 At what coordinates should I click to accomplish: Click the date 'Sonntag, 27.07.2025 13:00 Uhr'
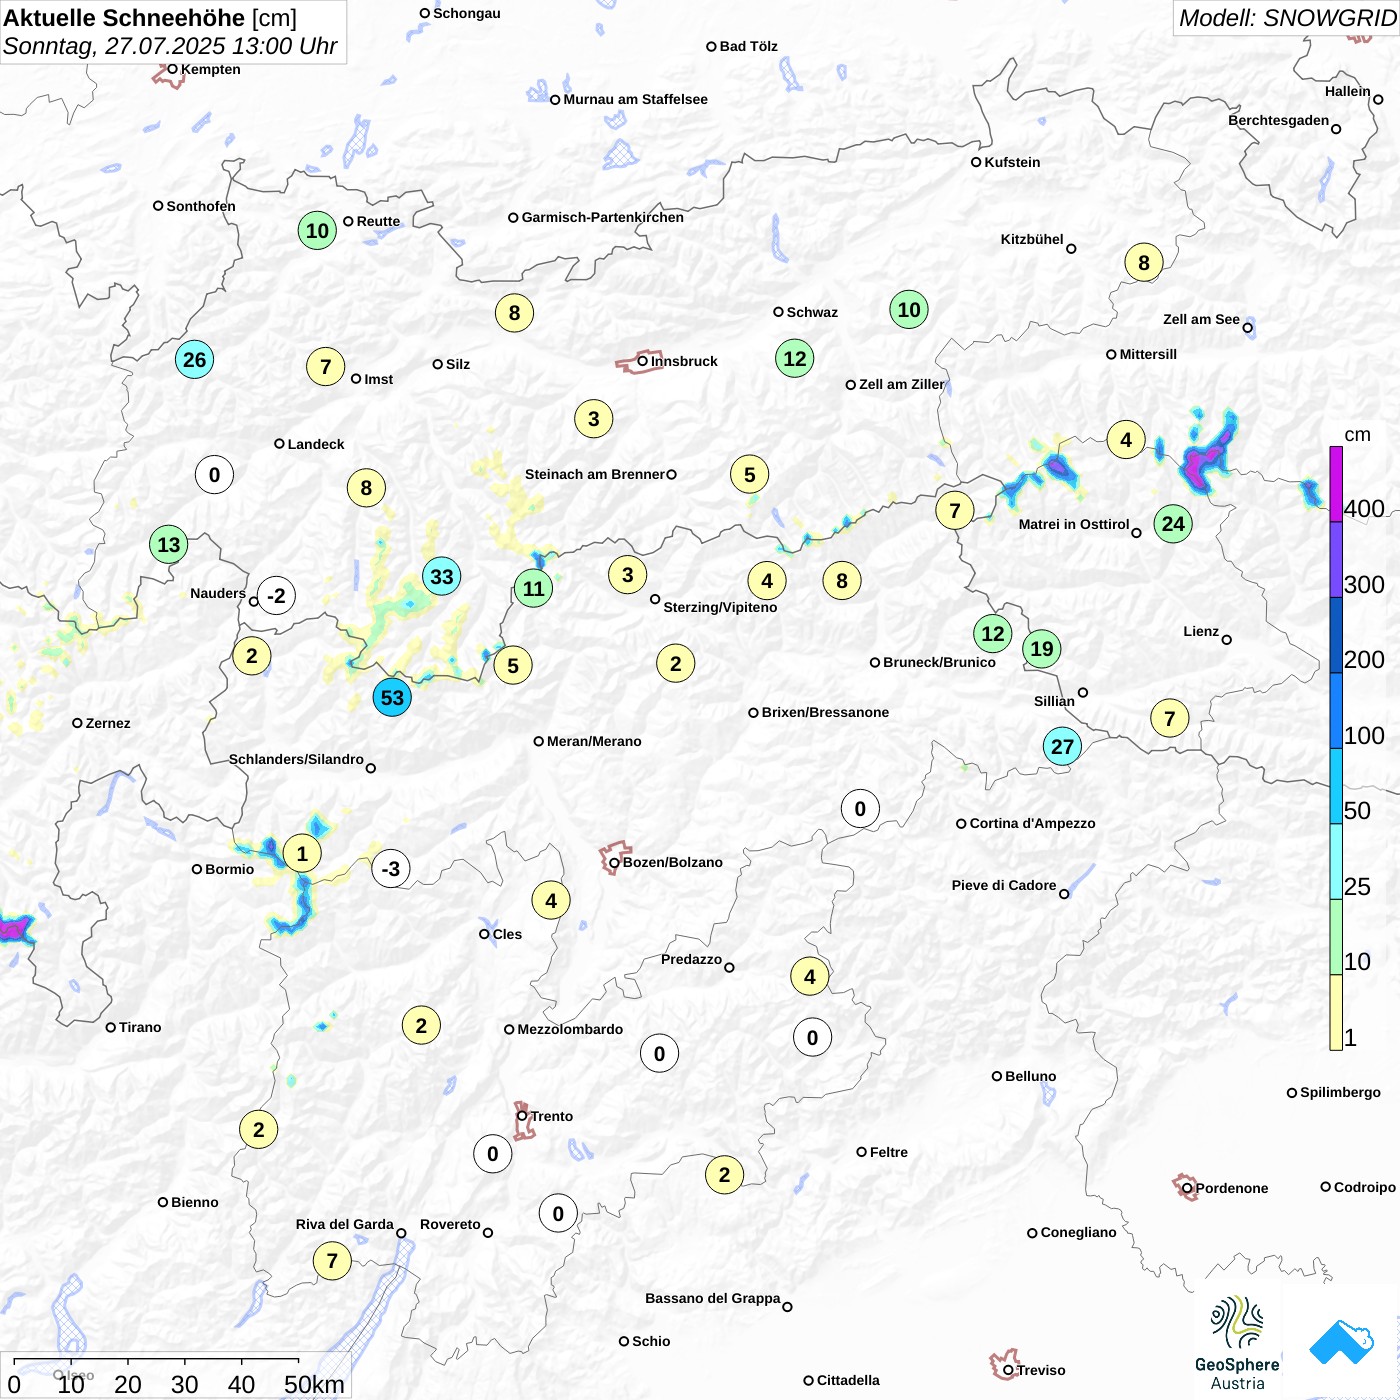pos(170,46)
